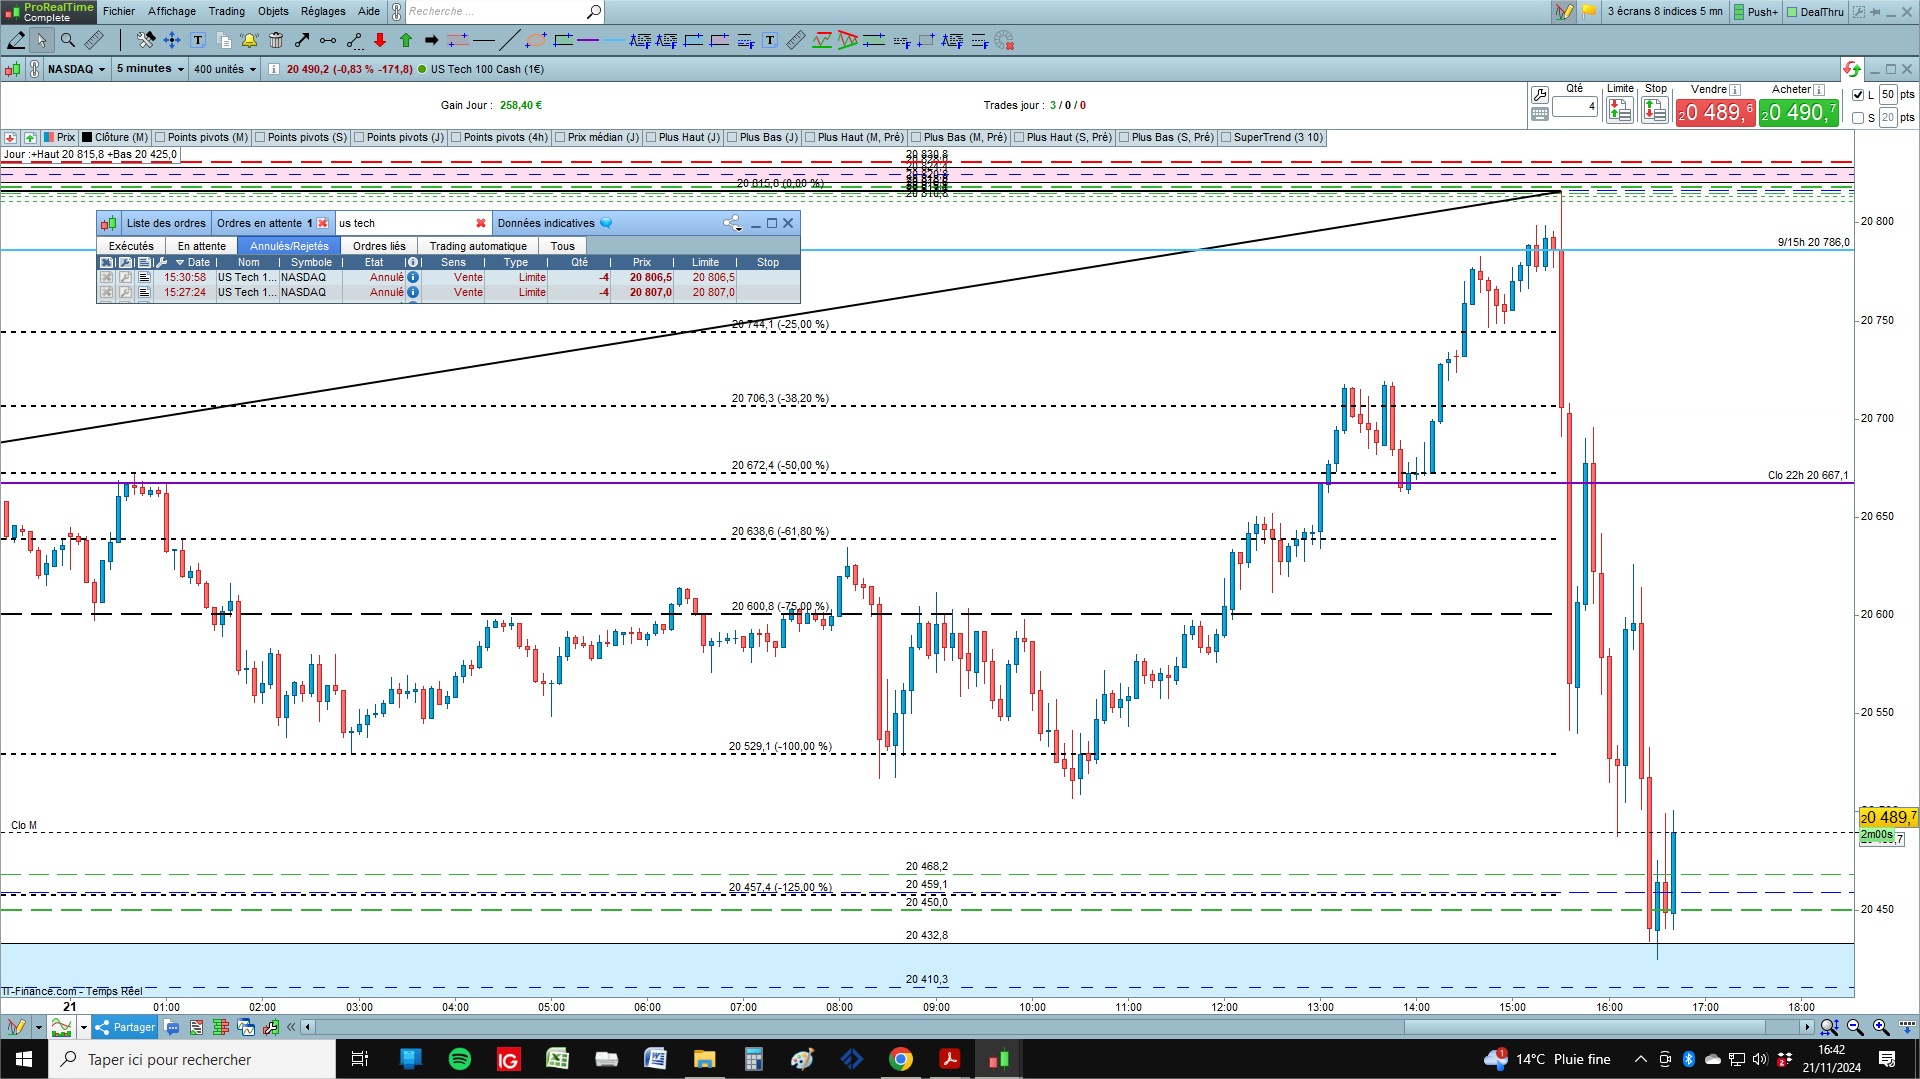Open Google Chrome from the taskbar
Viewport: 1920px width, 1079px height.
[x=901, y=1059]
